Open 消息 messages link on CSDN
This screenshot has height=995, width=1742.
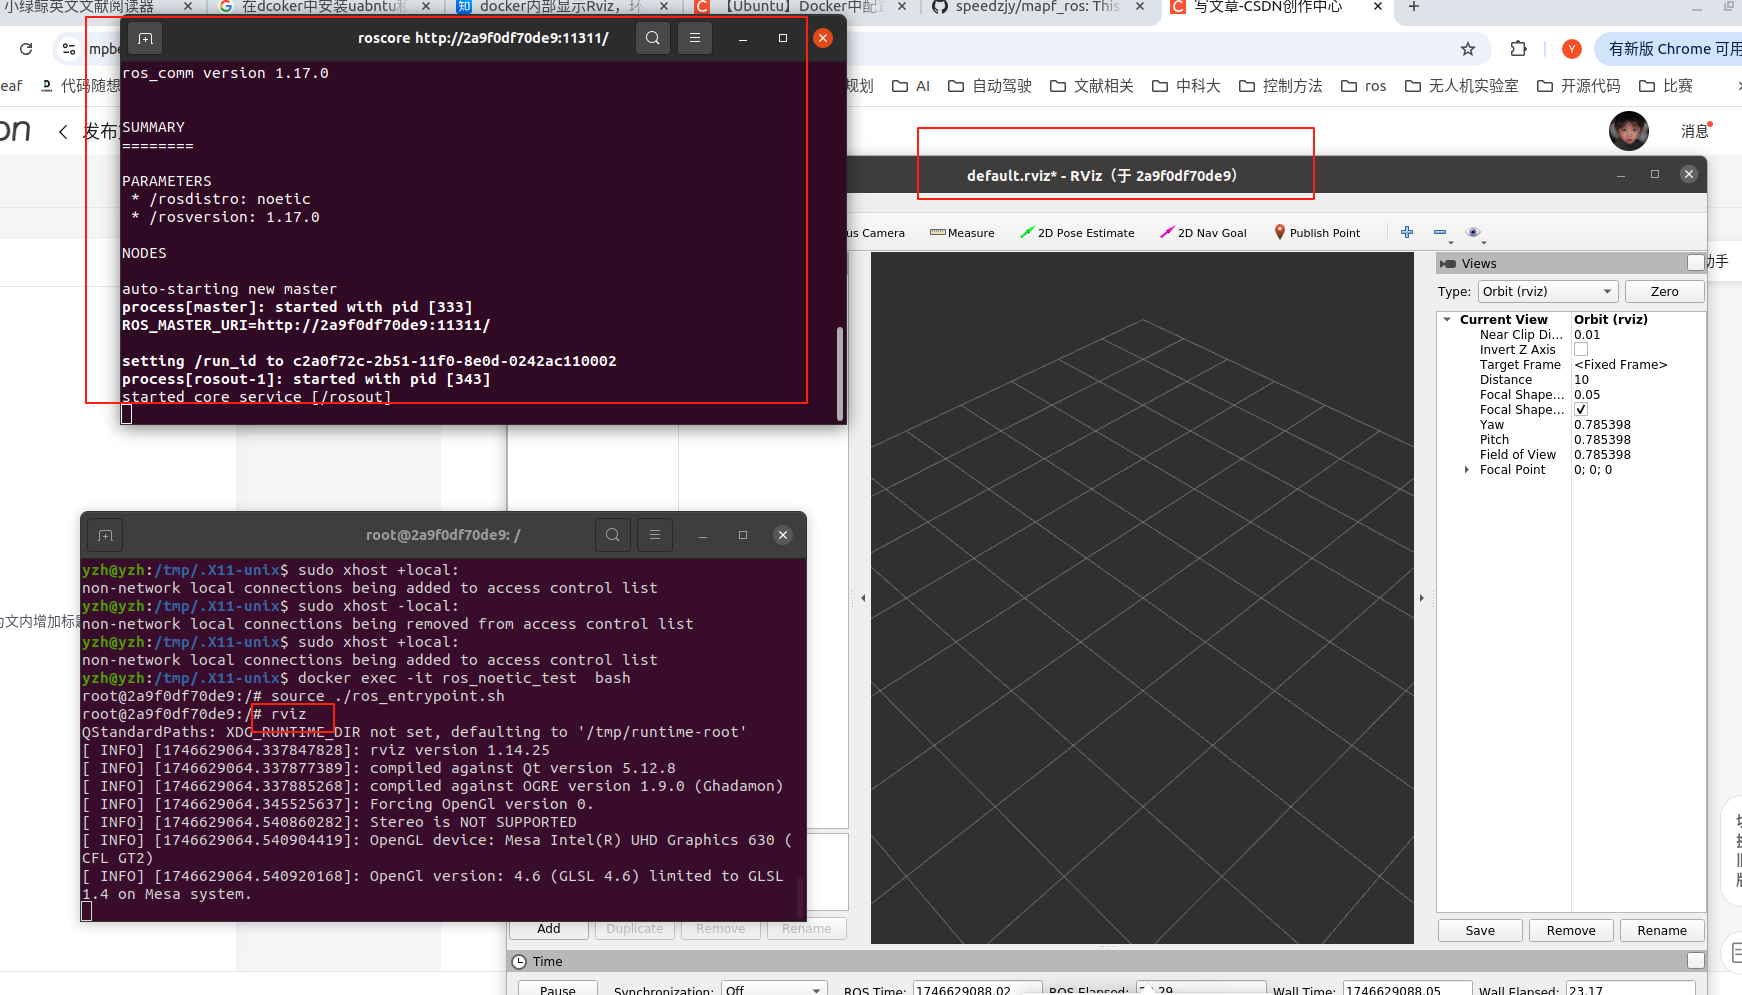click(x=1695, y=131)
